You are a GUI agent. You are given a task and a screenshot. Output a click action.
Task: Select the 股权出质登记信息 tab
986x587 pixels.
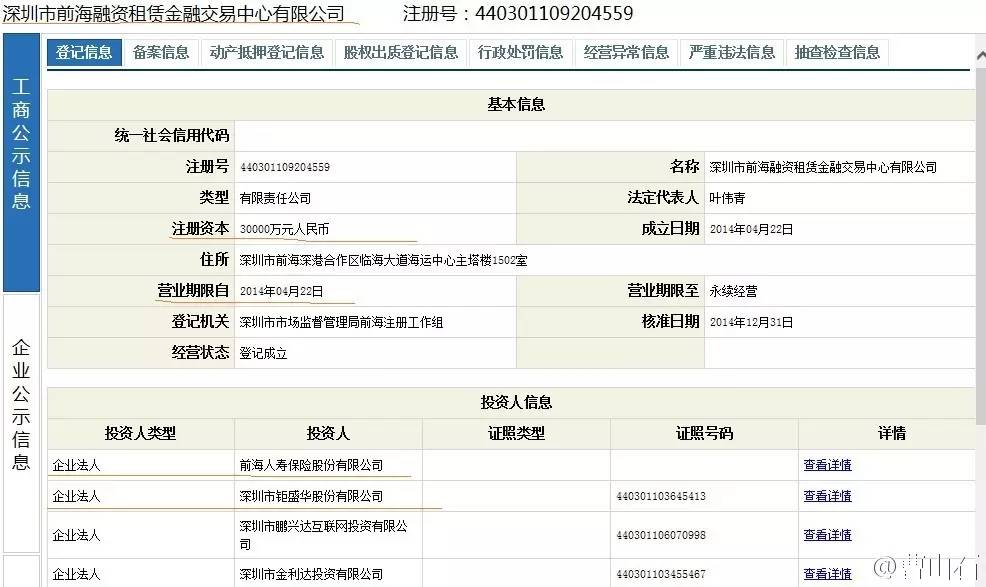401,52
